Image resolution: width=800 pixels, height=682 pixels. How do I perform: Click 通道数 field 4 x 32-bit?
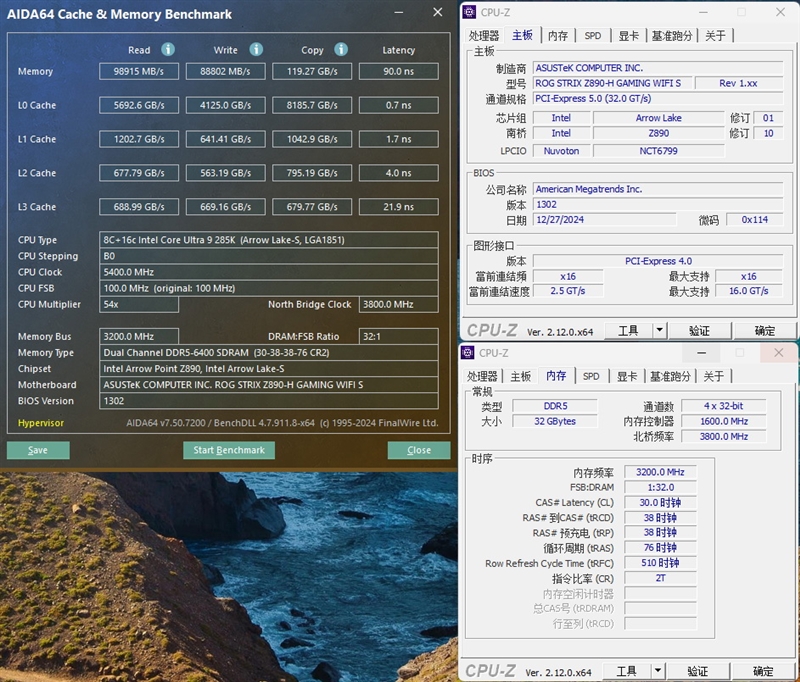[x=723, y=406]
